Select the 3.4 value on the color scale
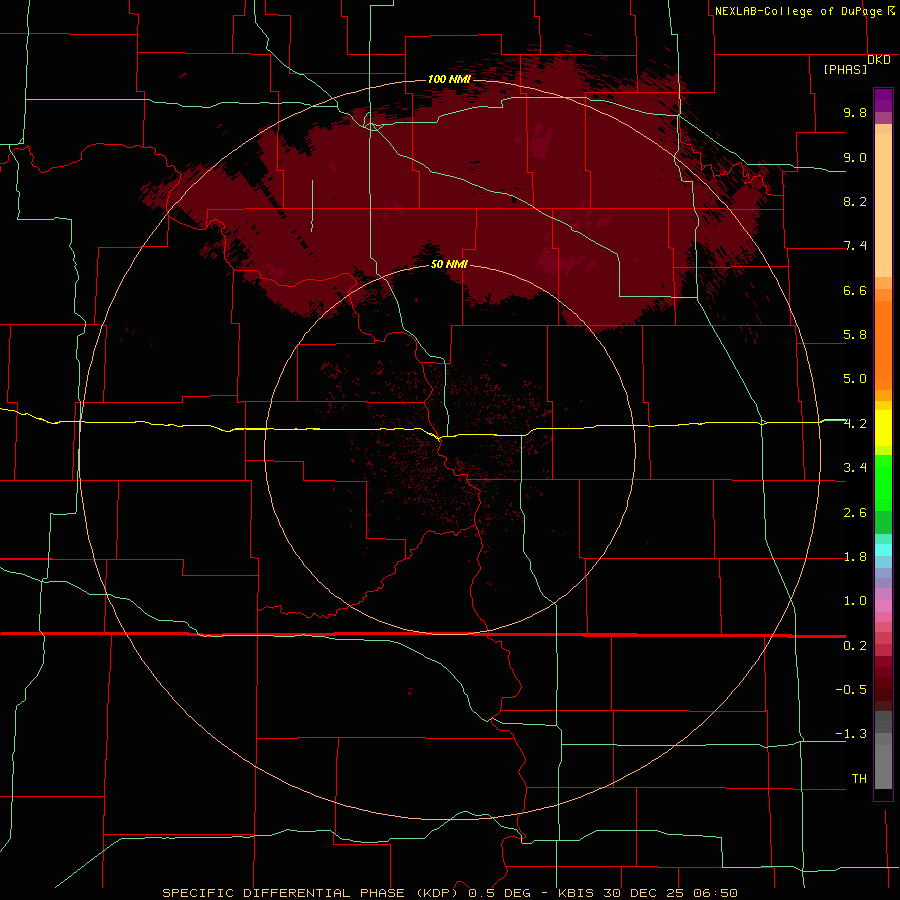900x900 pixels. pos(855,468)
